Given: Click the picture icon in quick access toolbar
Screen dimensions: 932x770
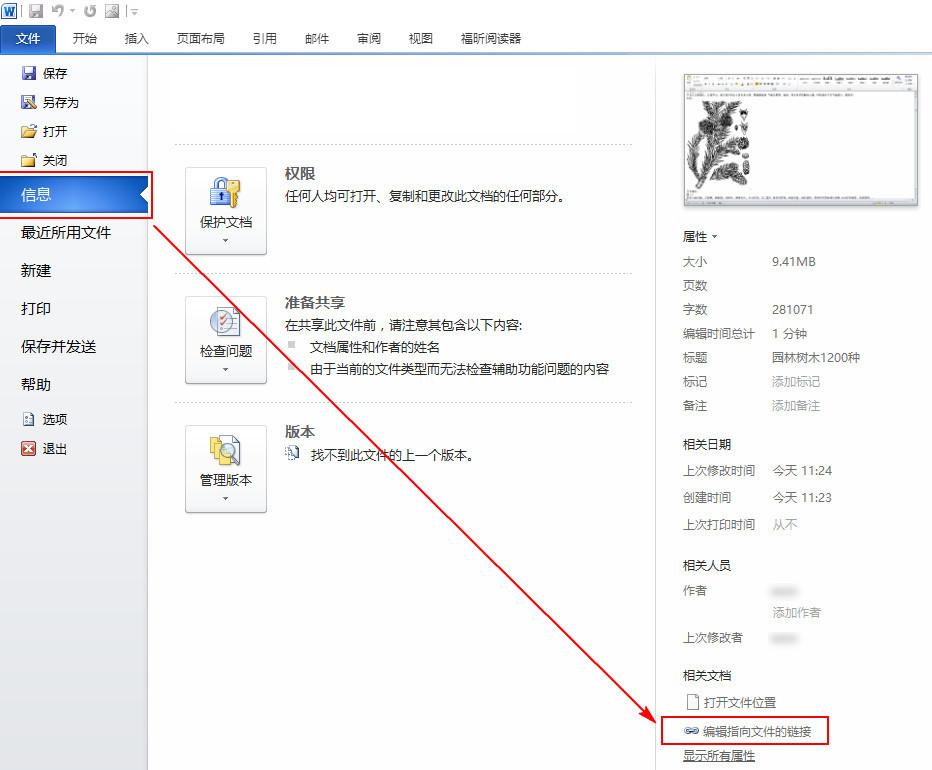Looking at the screenshot, I should (111, 11).
